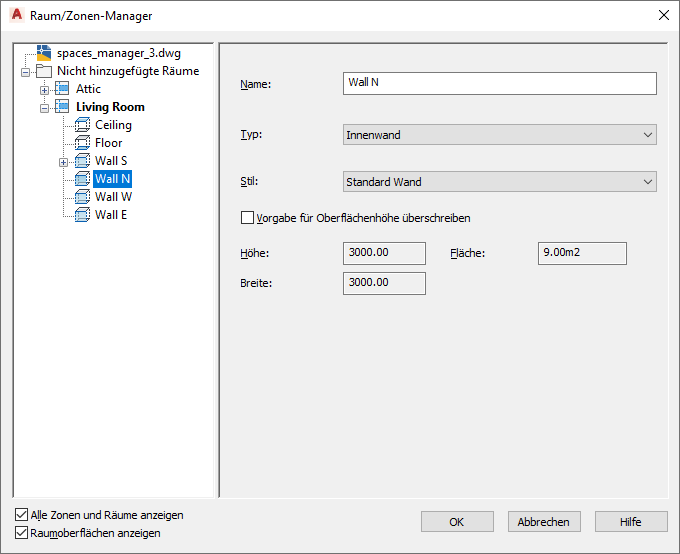This screenshot has width=680, height=554.
Task: Click the Wall W surface icon
Action: (82, 197)
